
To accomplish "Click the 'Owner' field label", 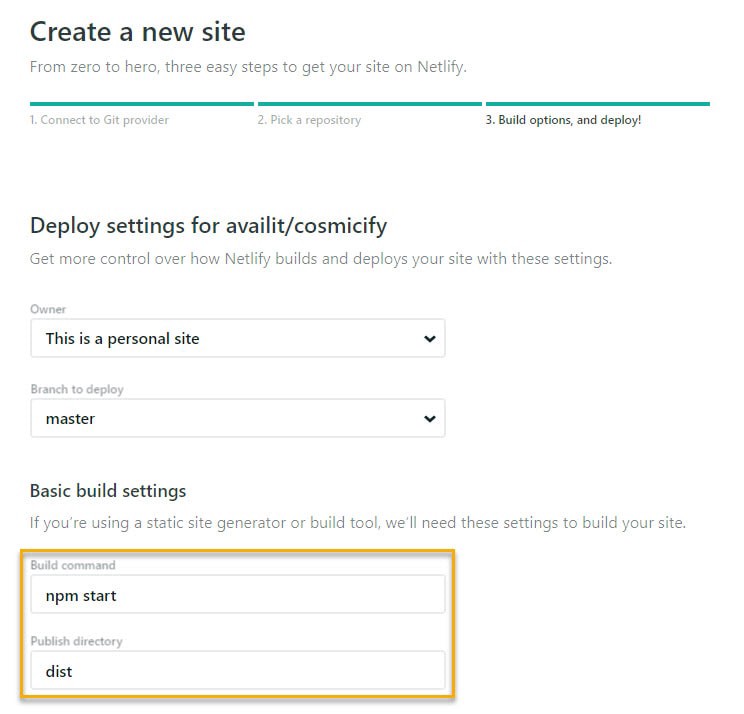I will 48,310.
